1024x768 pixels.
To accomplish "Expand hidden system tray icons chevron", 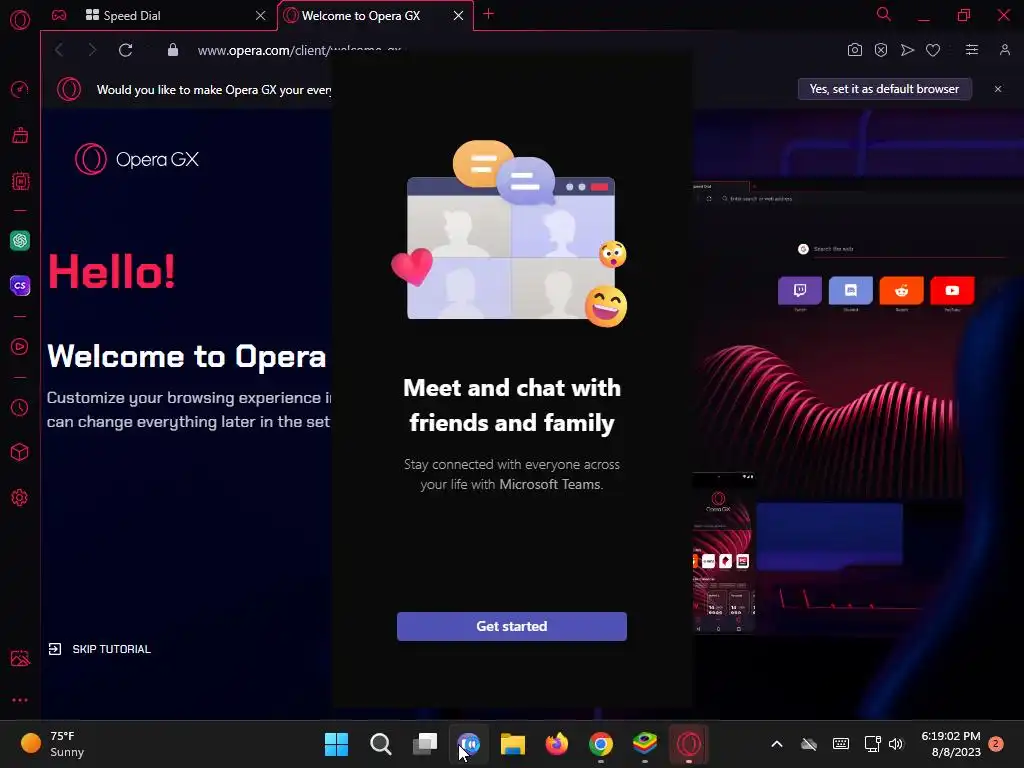I will pos(777,744).
